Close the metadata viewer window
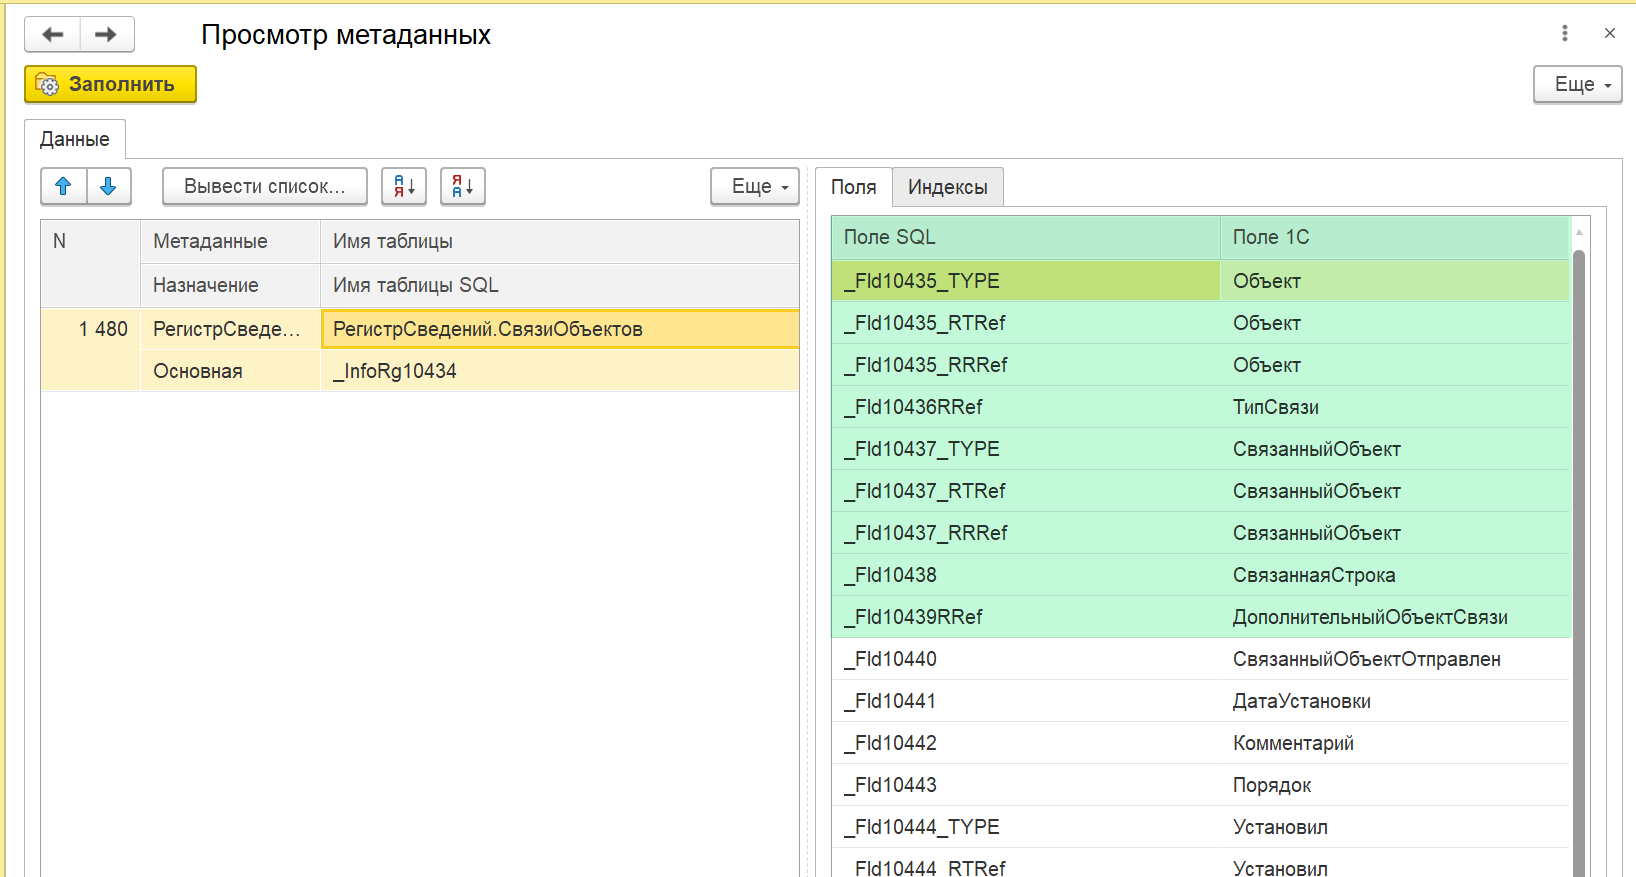Screen dimensions: 1636x877 [x=1609, y=33]
